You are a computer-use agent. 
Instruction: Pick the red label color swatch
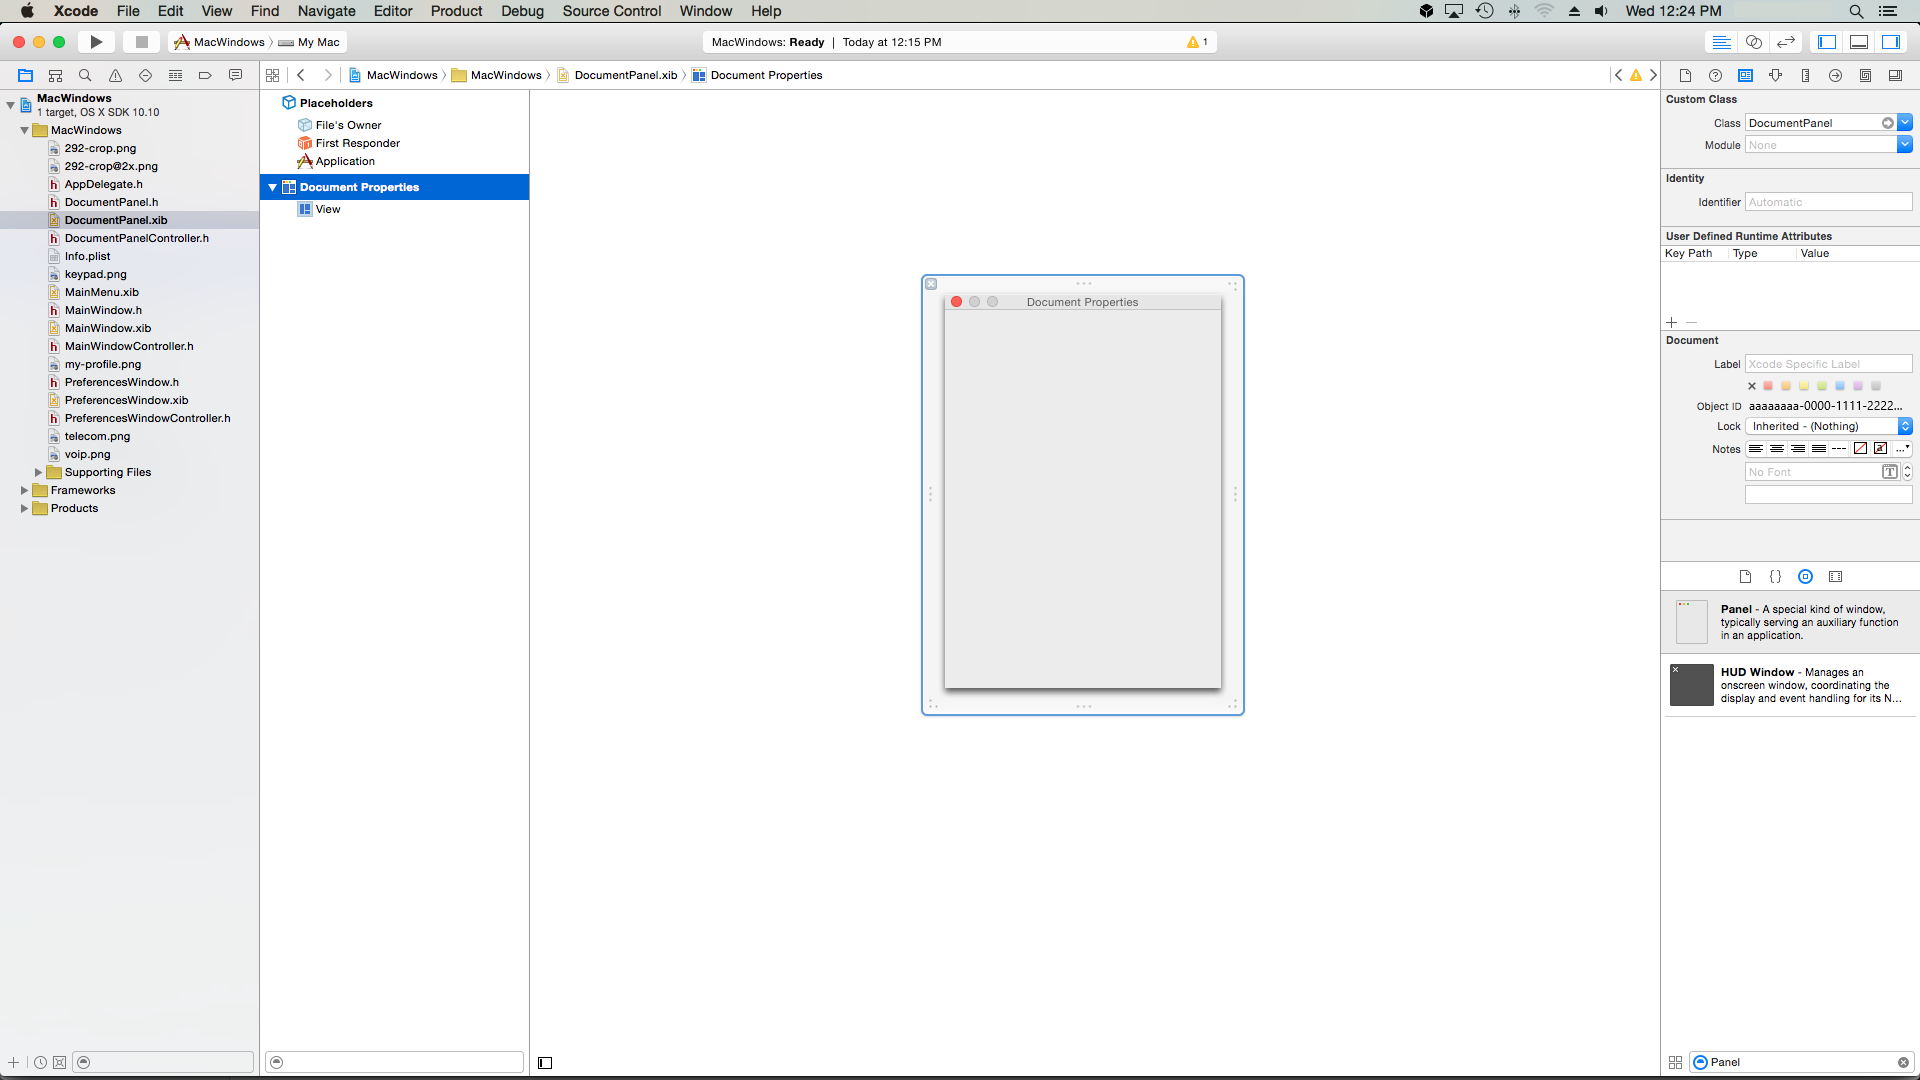tap(1768, 386)
